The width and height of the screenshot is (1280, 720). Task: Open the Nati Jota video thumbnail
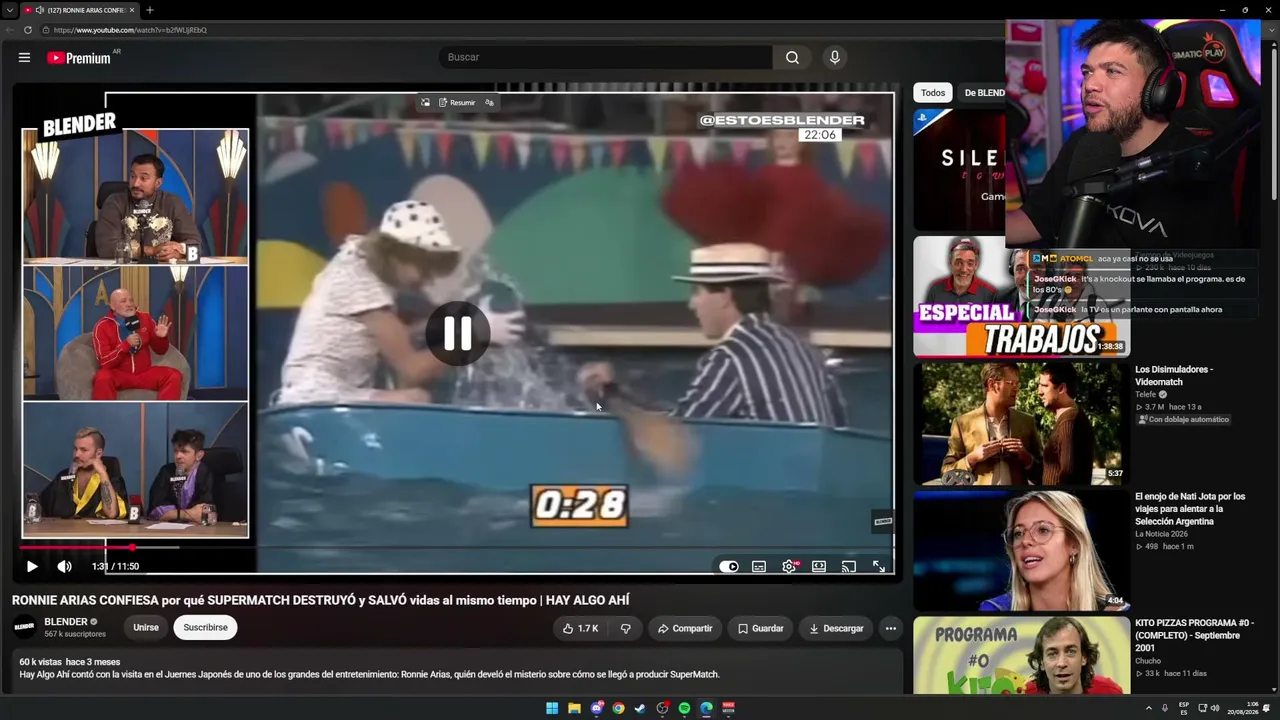click(1021, 550)
